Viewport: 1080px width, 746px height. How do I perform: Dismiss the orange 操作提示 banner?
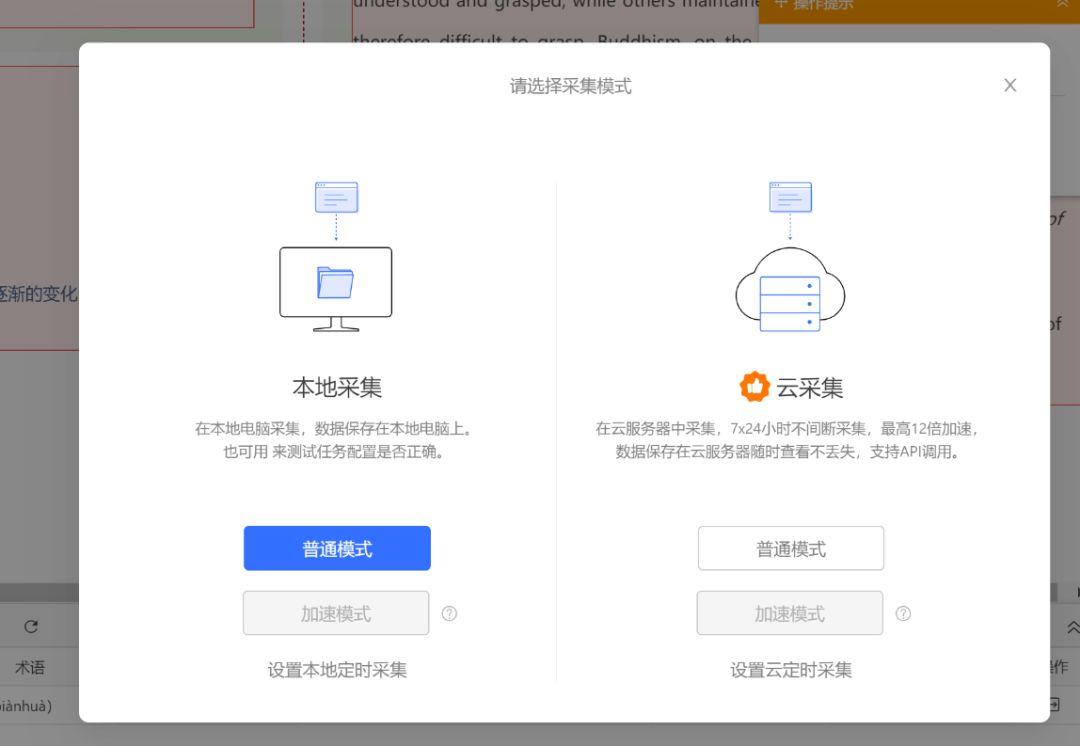pyautogui.click(x=1063, y=5)
